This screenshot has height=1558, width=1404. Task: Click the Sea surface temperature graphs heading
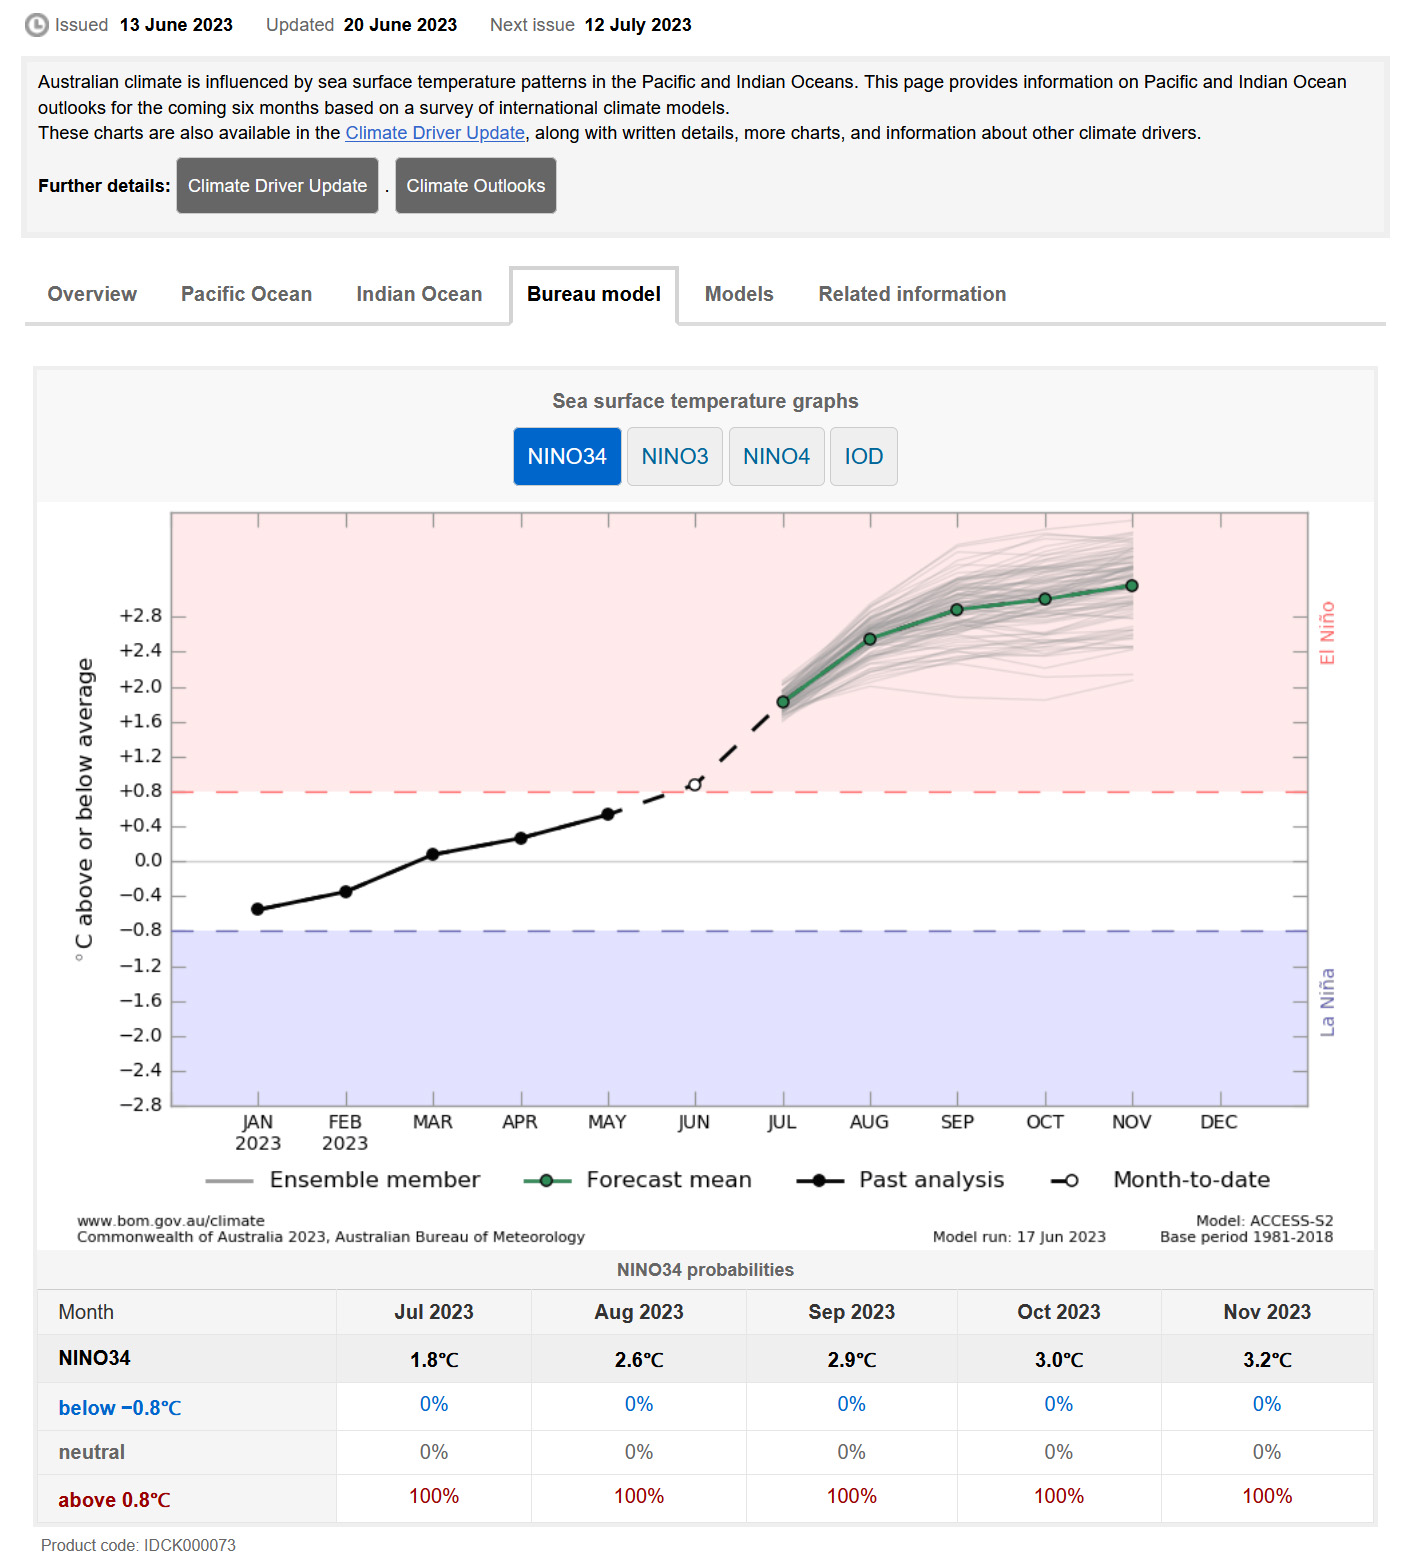tap(705, 401)
